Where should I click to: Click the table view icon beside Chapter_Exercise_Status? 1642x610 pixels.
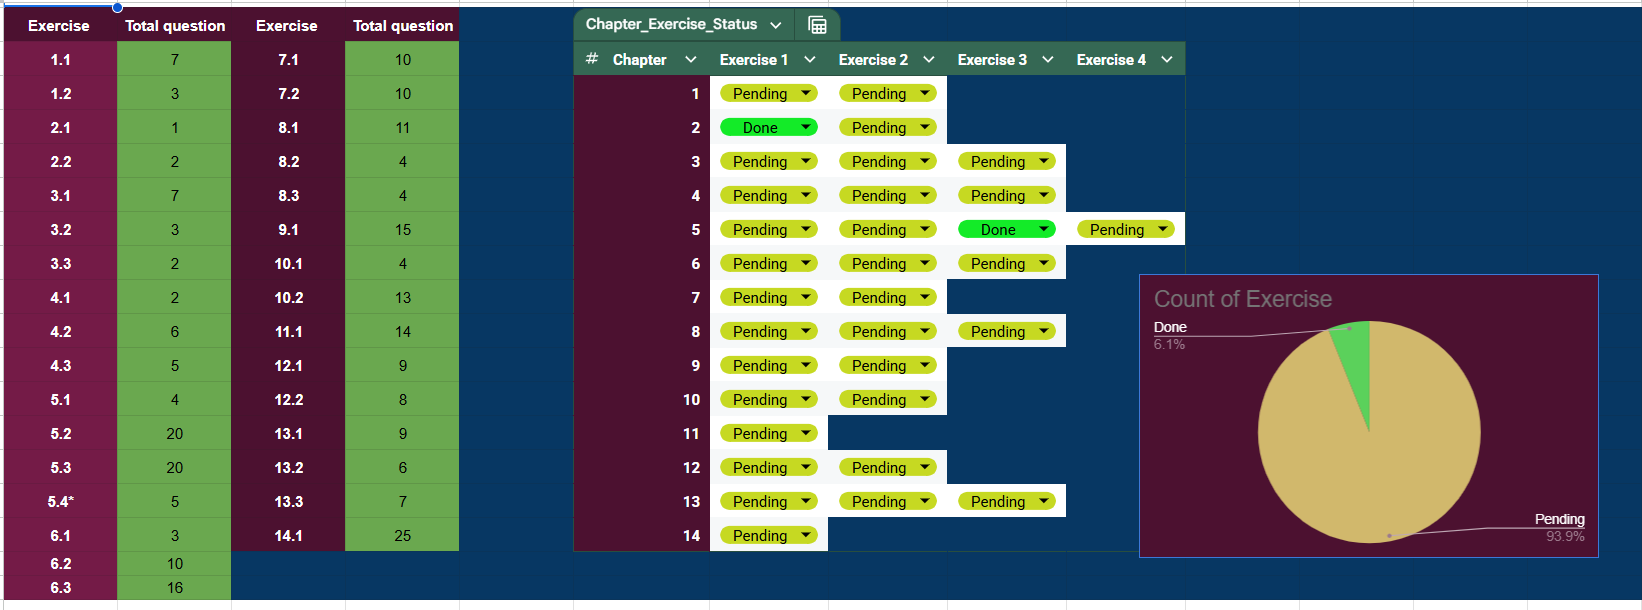click(817, 25)
